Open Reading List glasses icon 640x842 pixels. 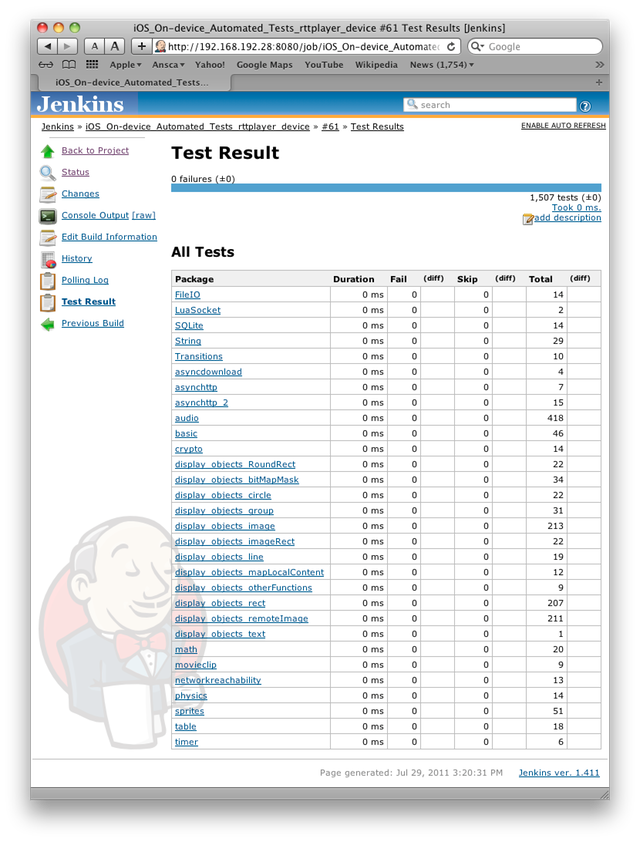click(x=46, y=64)
